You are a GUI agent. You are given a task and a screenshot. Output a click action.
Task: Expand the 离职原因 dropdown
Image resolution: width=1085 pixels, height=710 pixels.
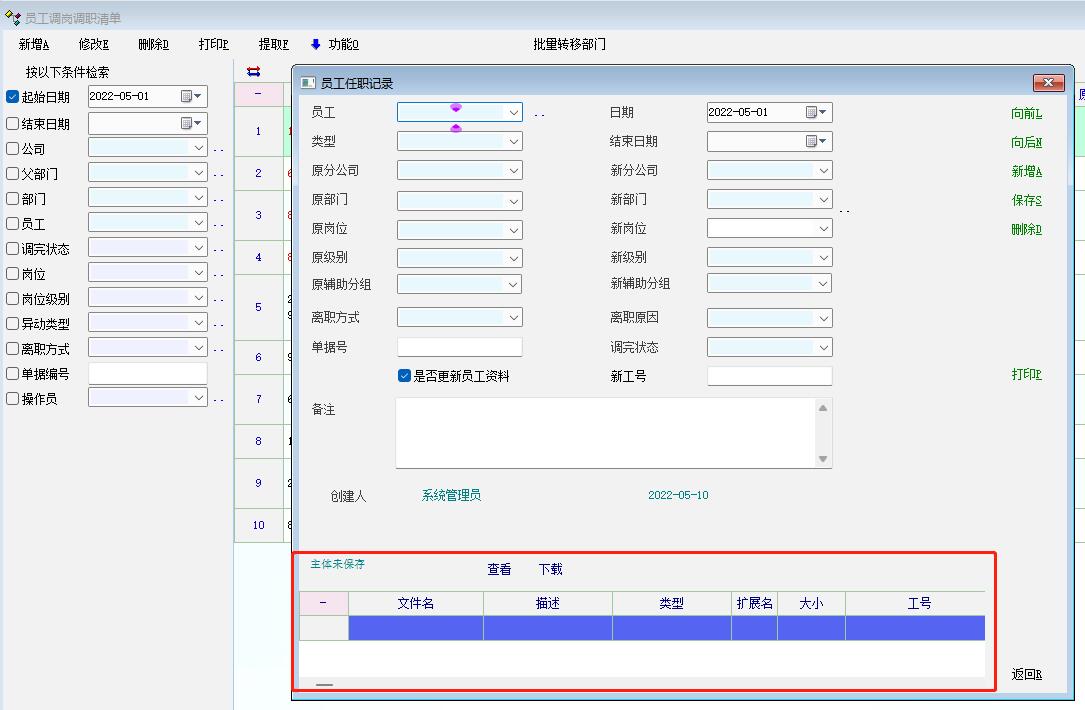click(x=823, y=318)
